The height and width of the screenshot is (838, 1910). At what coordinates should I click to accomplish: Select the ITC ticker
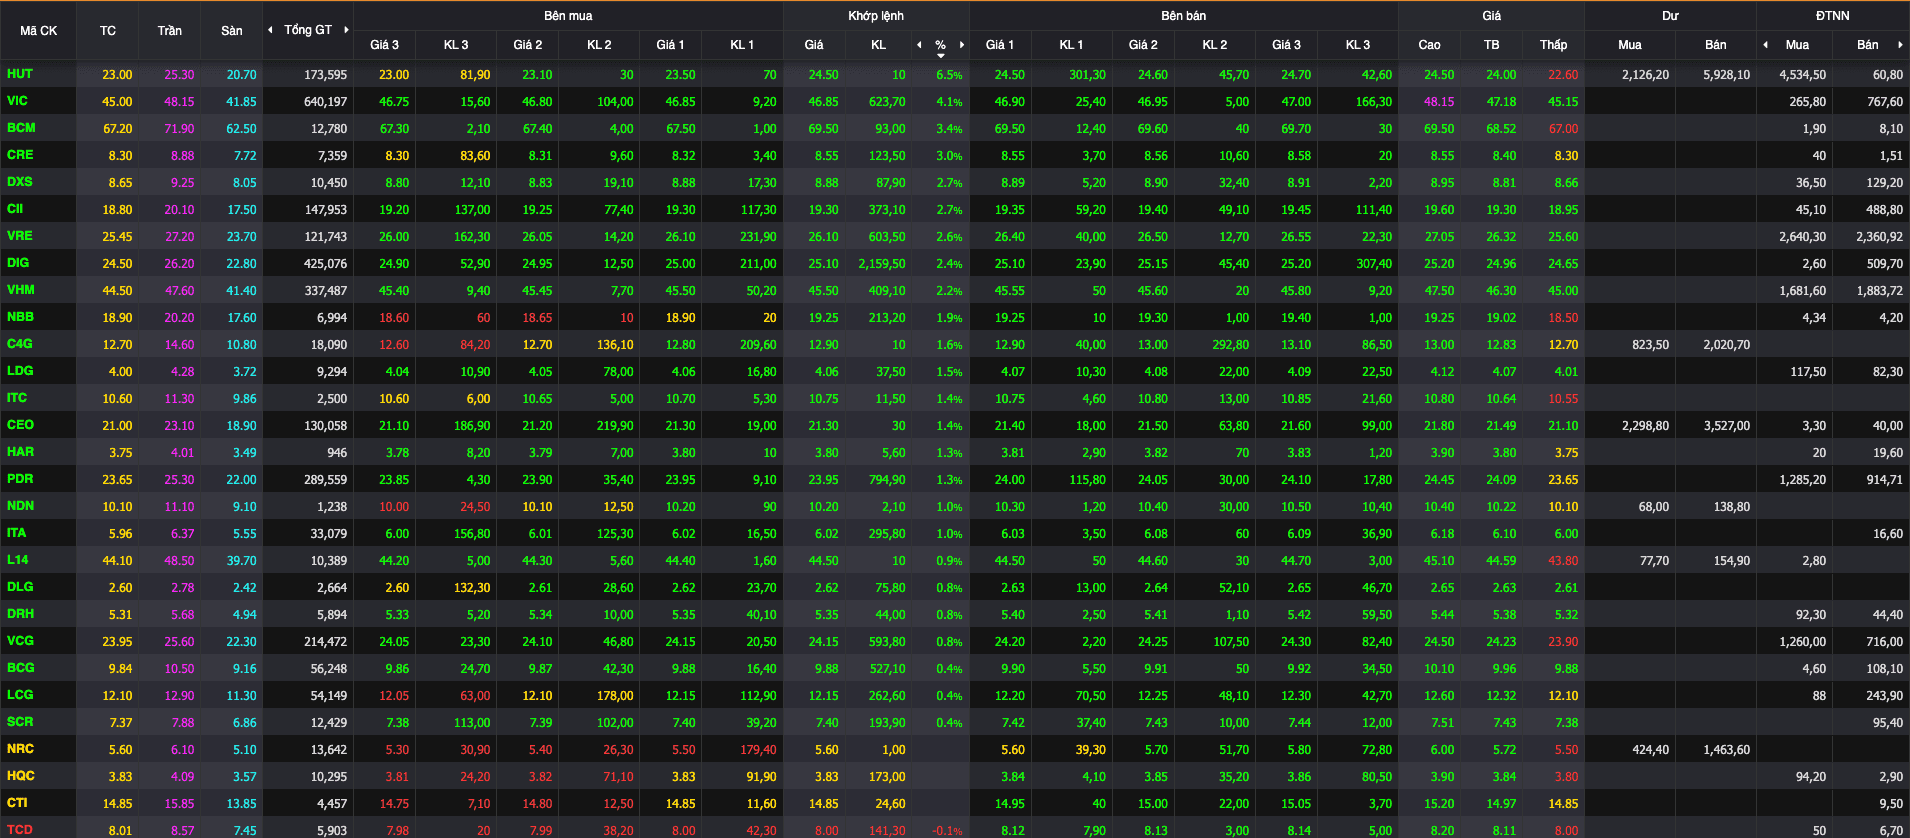pyautogui.click(x=17, y=398)
